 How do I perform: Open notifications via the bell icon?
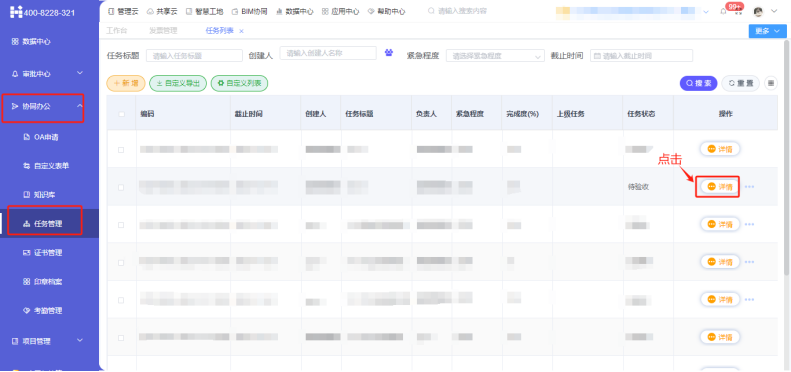[x=723, y=12]
